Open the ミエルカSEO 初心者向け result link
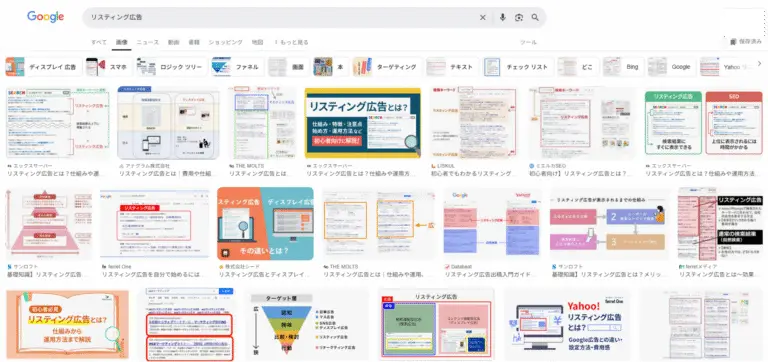The image size is (768, 362). click(x=581, y=170)
